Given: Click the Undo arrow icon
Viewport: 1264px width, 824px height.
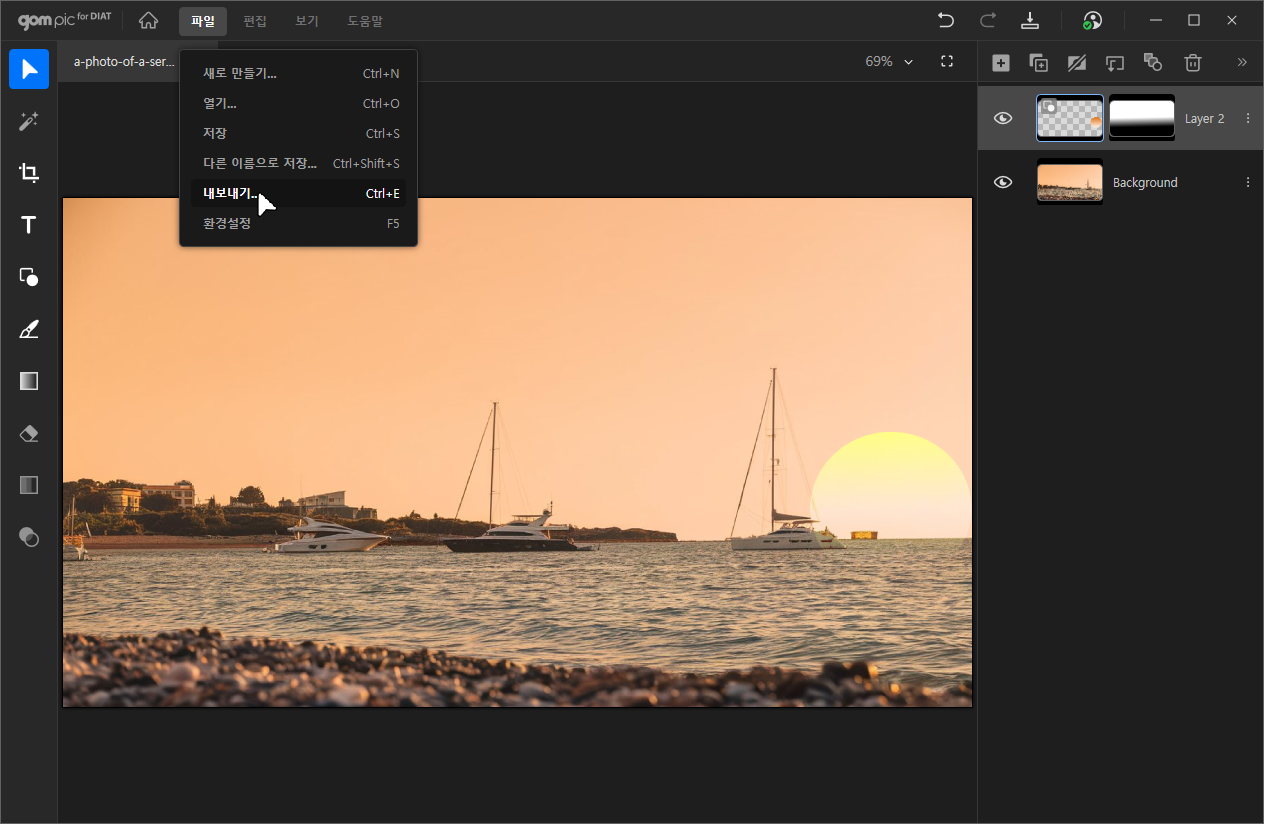Looking at the screenshot, I should (945, 21).
